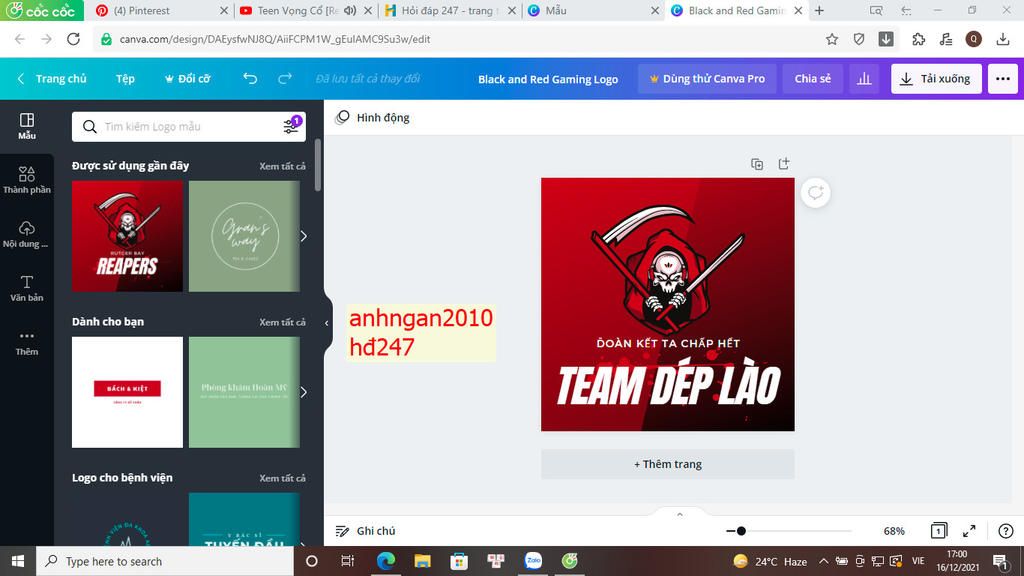This screenshot has width=1024, height=576.
Task: Select the Phòng khám green template
Action: (244, 392)
